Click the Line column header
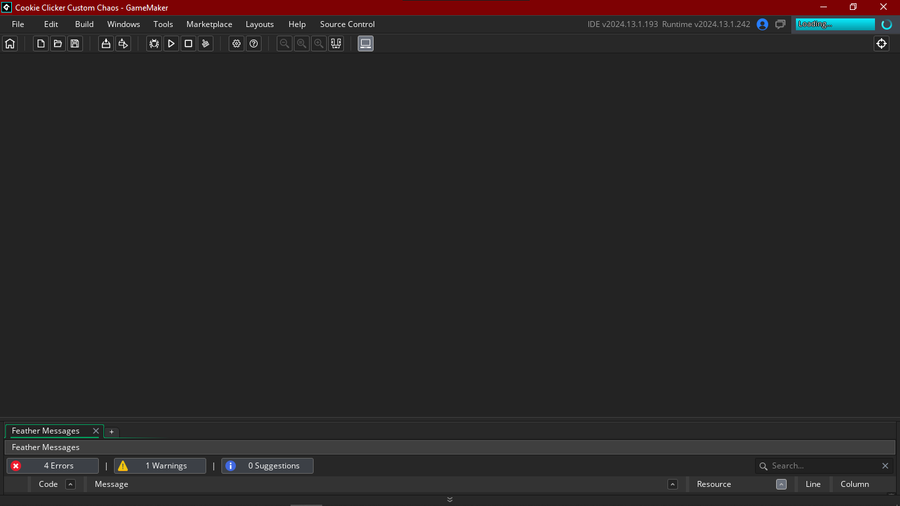 point(813,484)
